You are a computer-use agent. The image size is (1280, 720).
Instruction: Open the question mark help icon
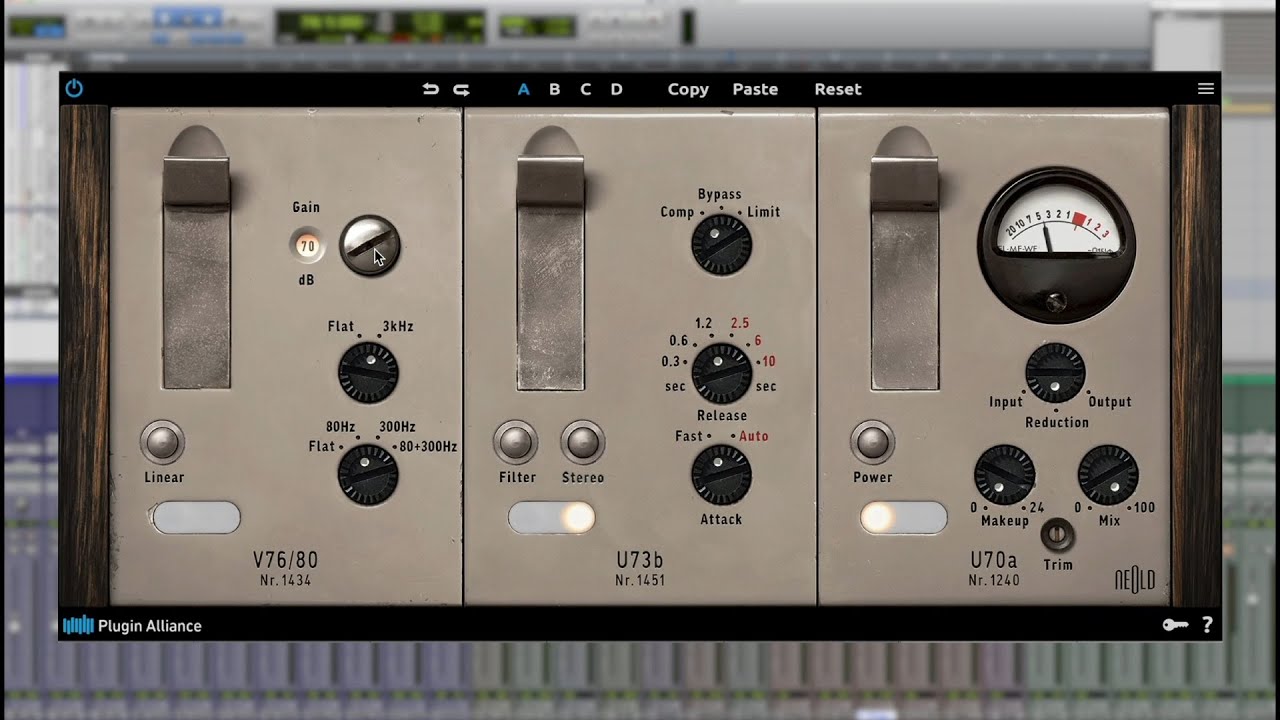(x=1207, y=625)
